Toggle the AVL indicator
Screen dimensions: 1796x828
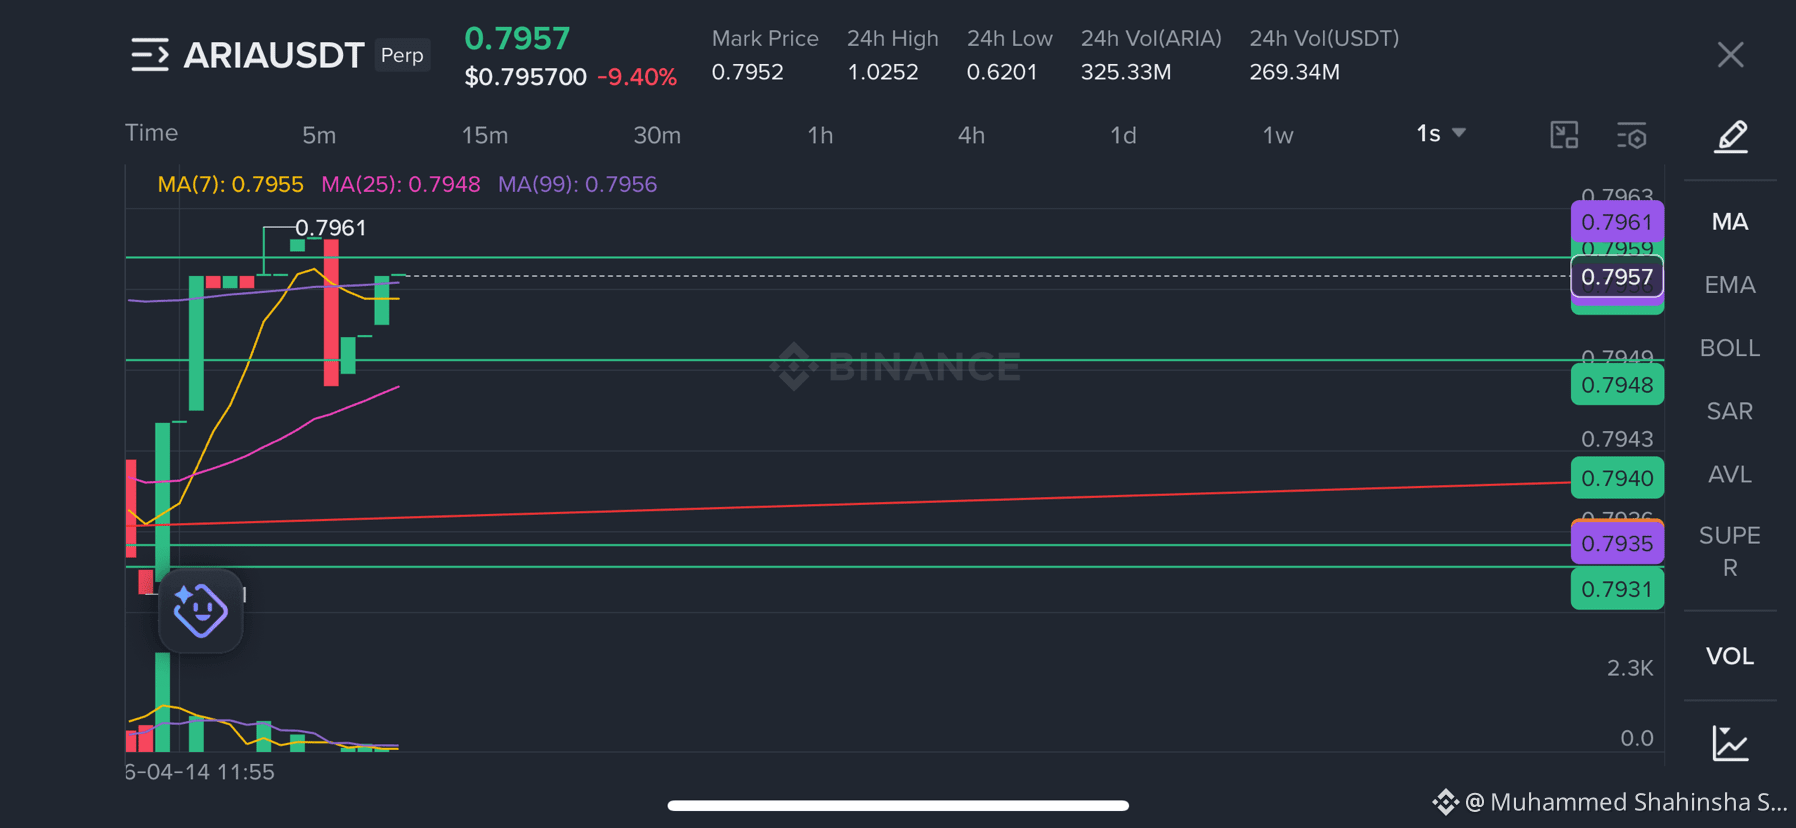[x=1730, y=474]
